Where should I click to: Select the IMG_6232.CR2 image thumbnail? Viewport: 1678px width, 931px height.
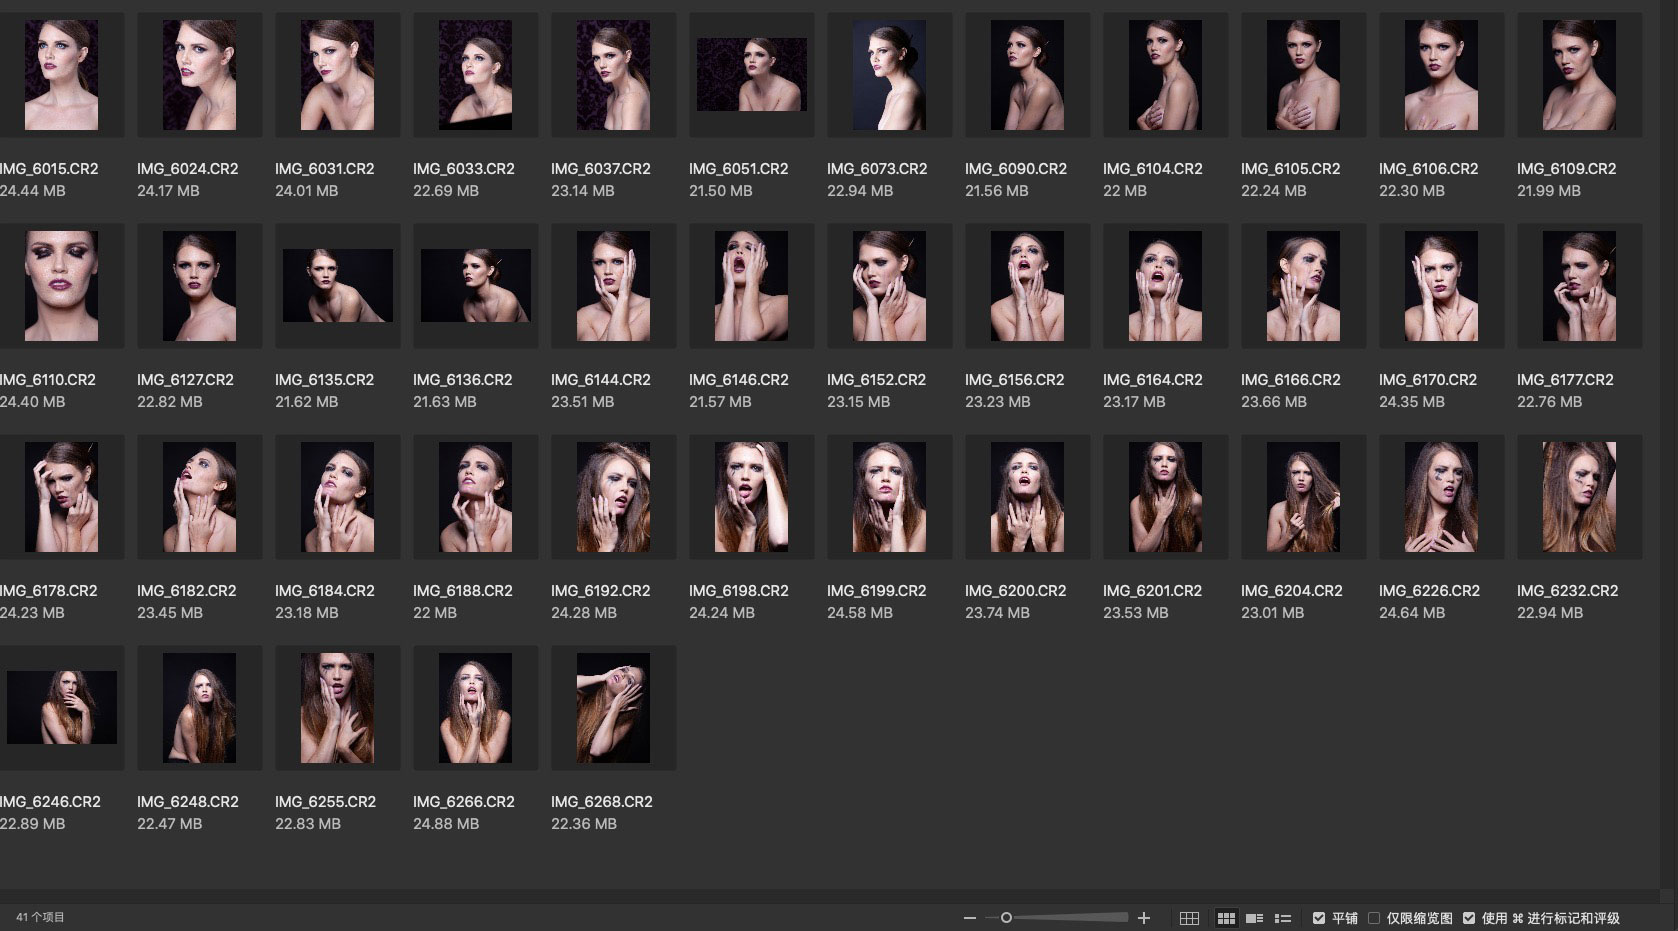[x=1579, y=497]
